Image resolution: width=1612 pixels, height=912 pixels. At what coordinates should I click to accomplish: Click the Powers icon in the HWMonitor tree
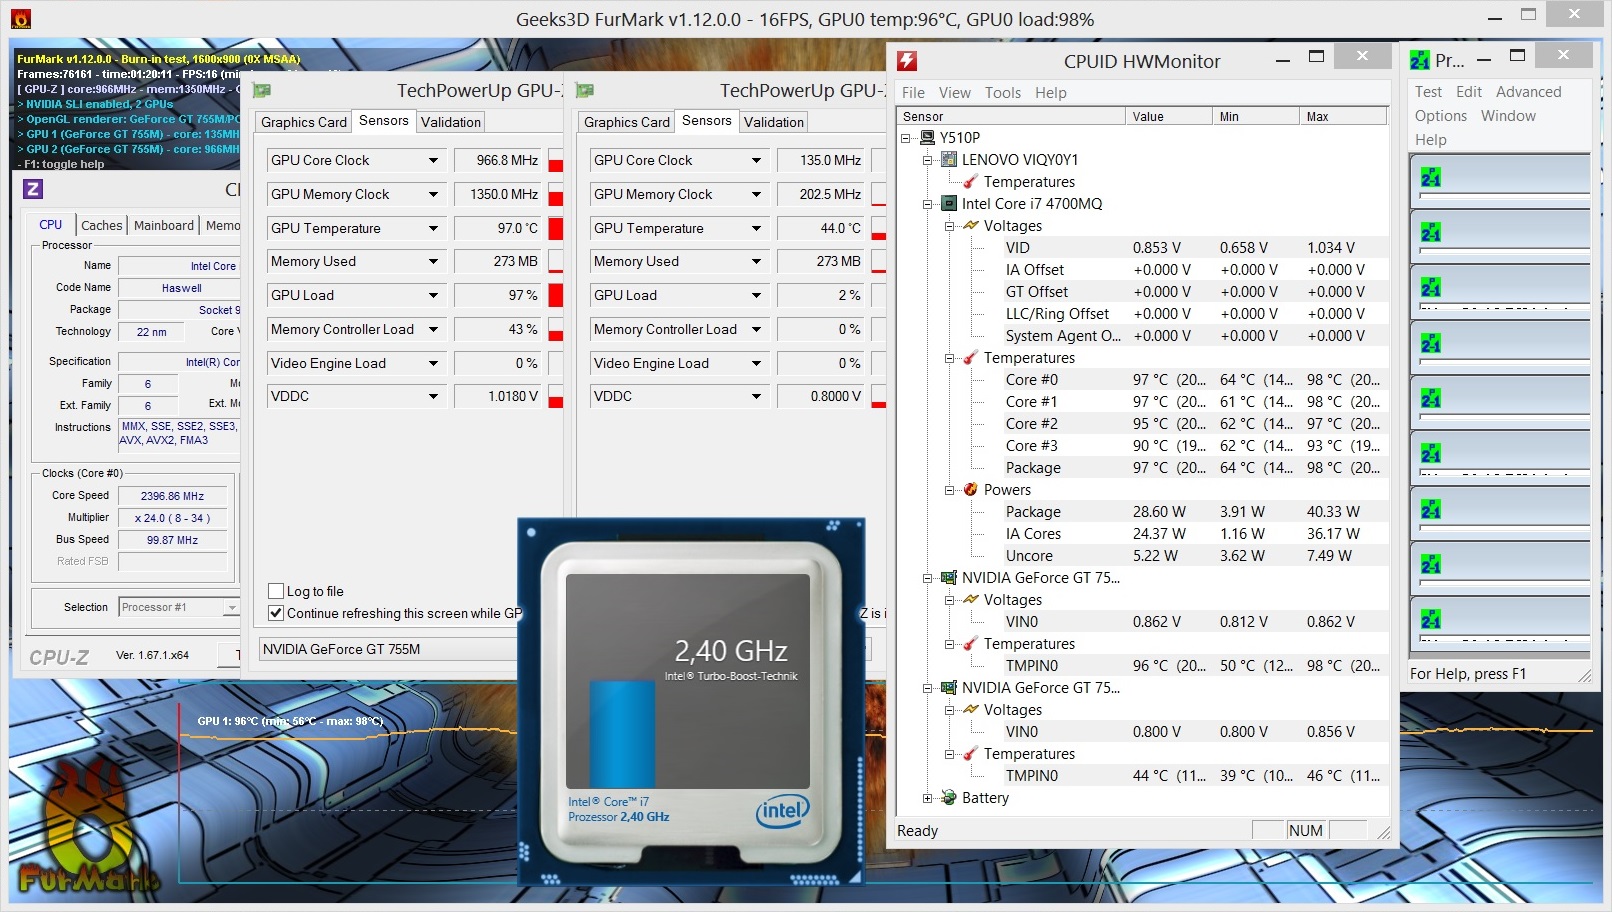coord(970,490)
